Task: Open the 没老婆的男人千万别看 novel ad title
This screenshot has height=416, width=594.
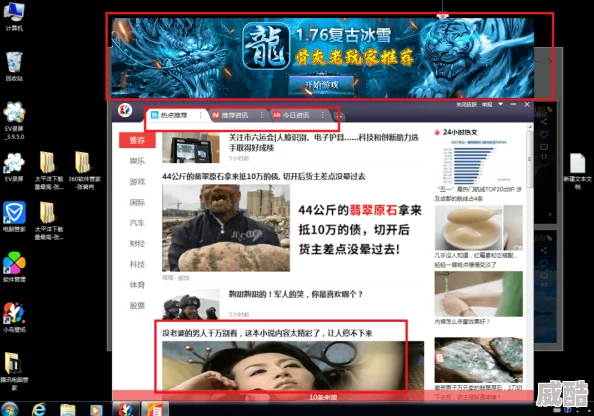Action: [267, 333]
